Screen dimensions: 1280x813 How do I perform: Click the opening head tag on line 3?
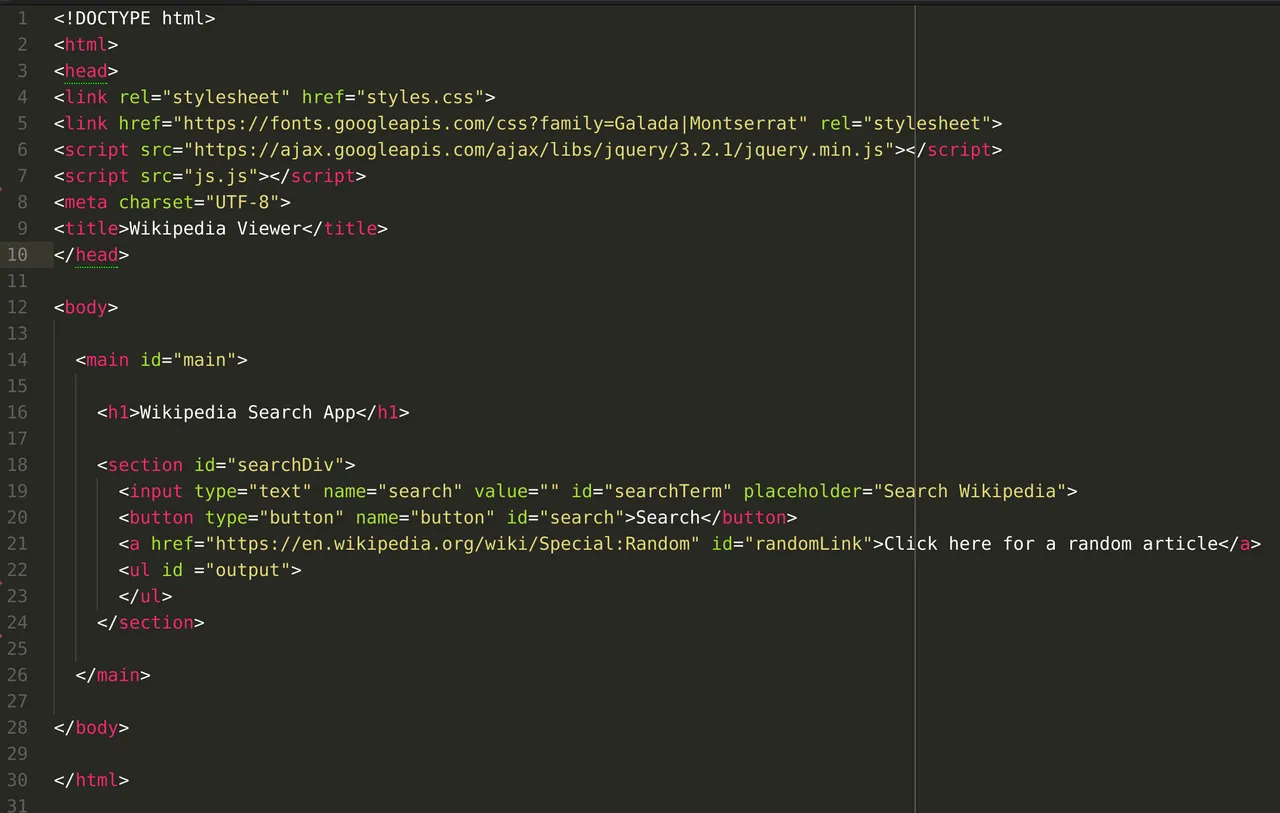[86, 71]
